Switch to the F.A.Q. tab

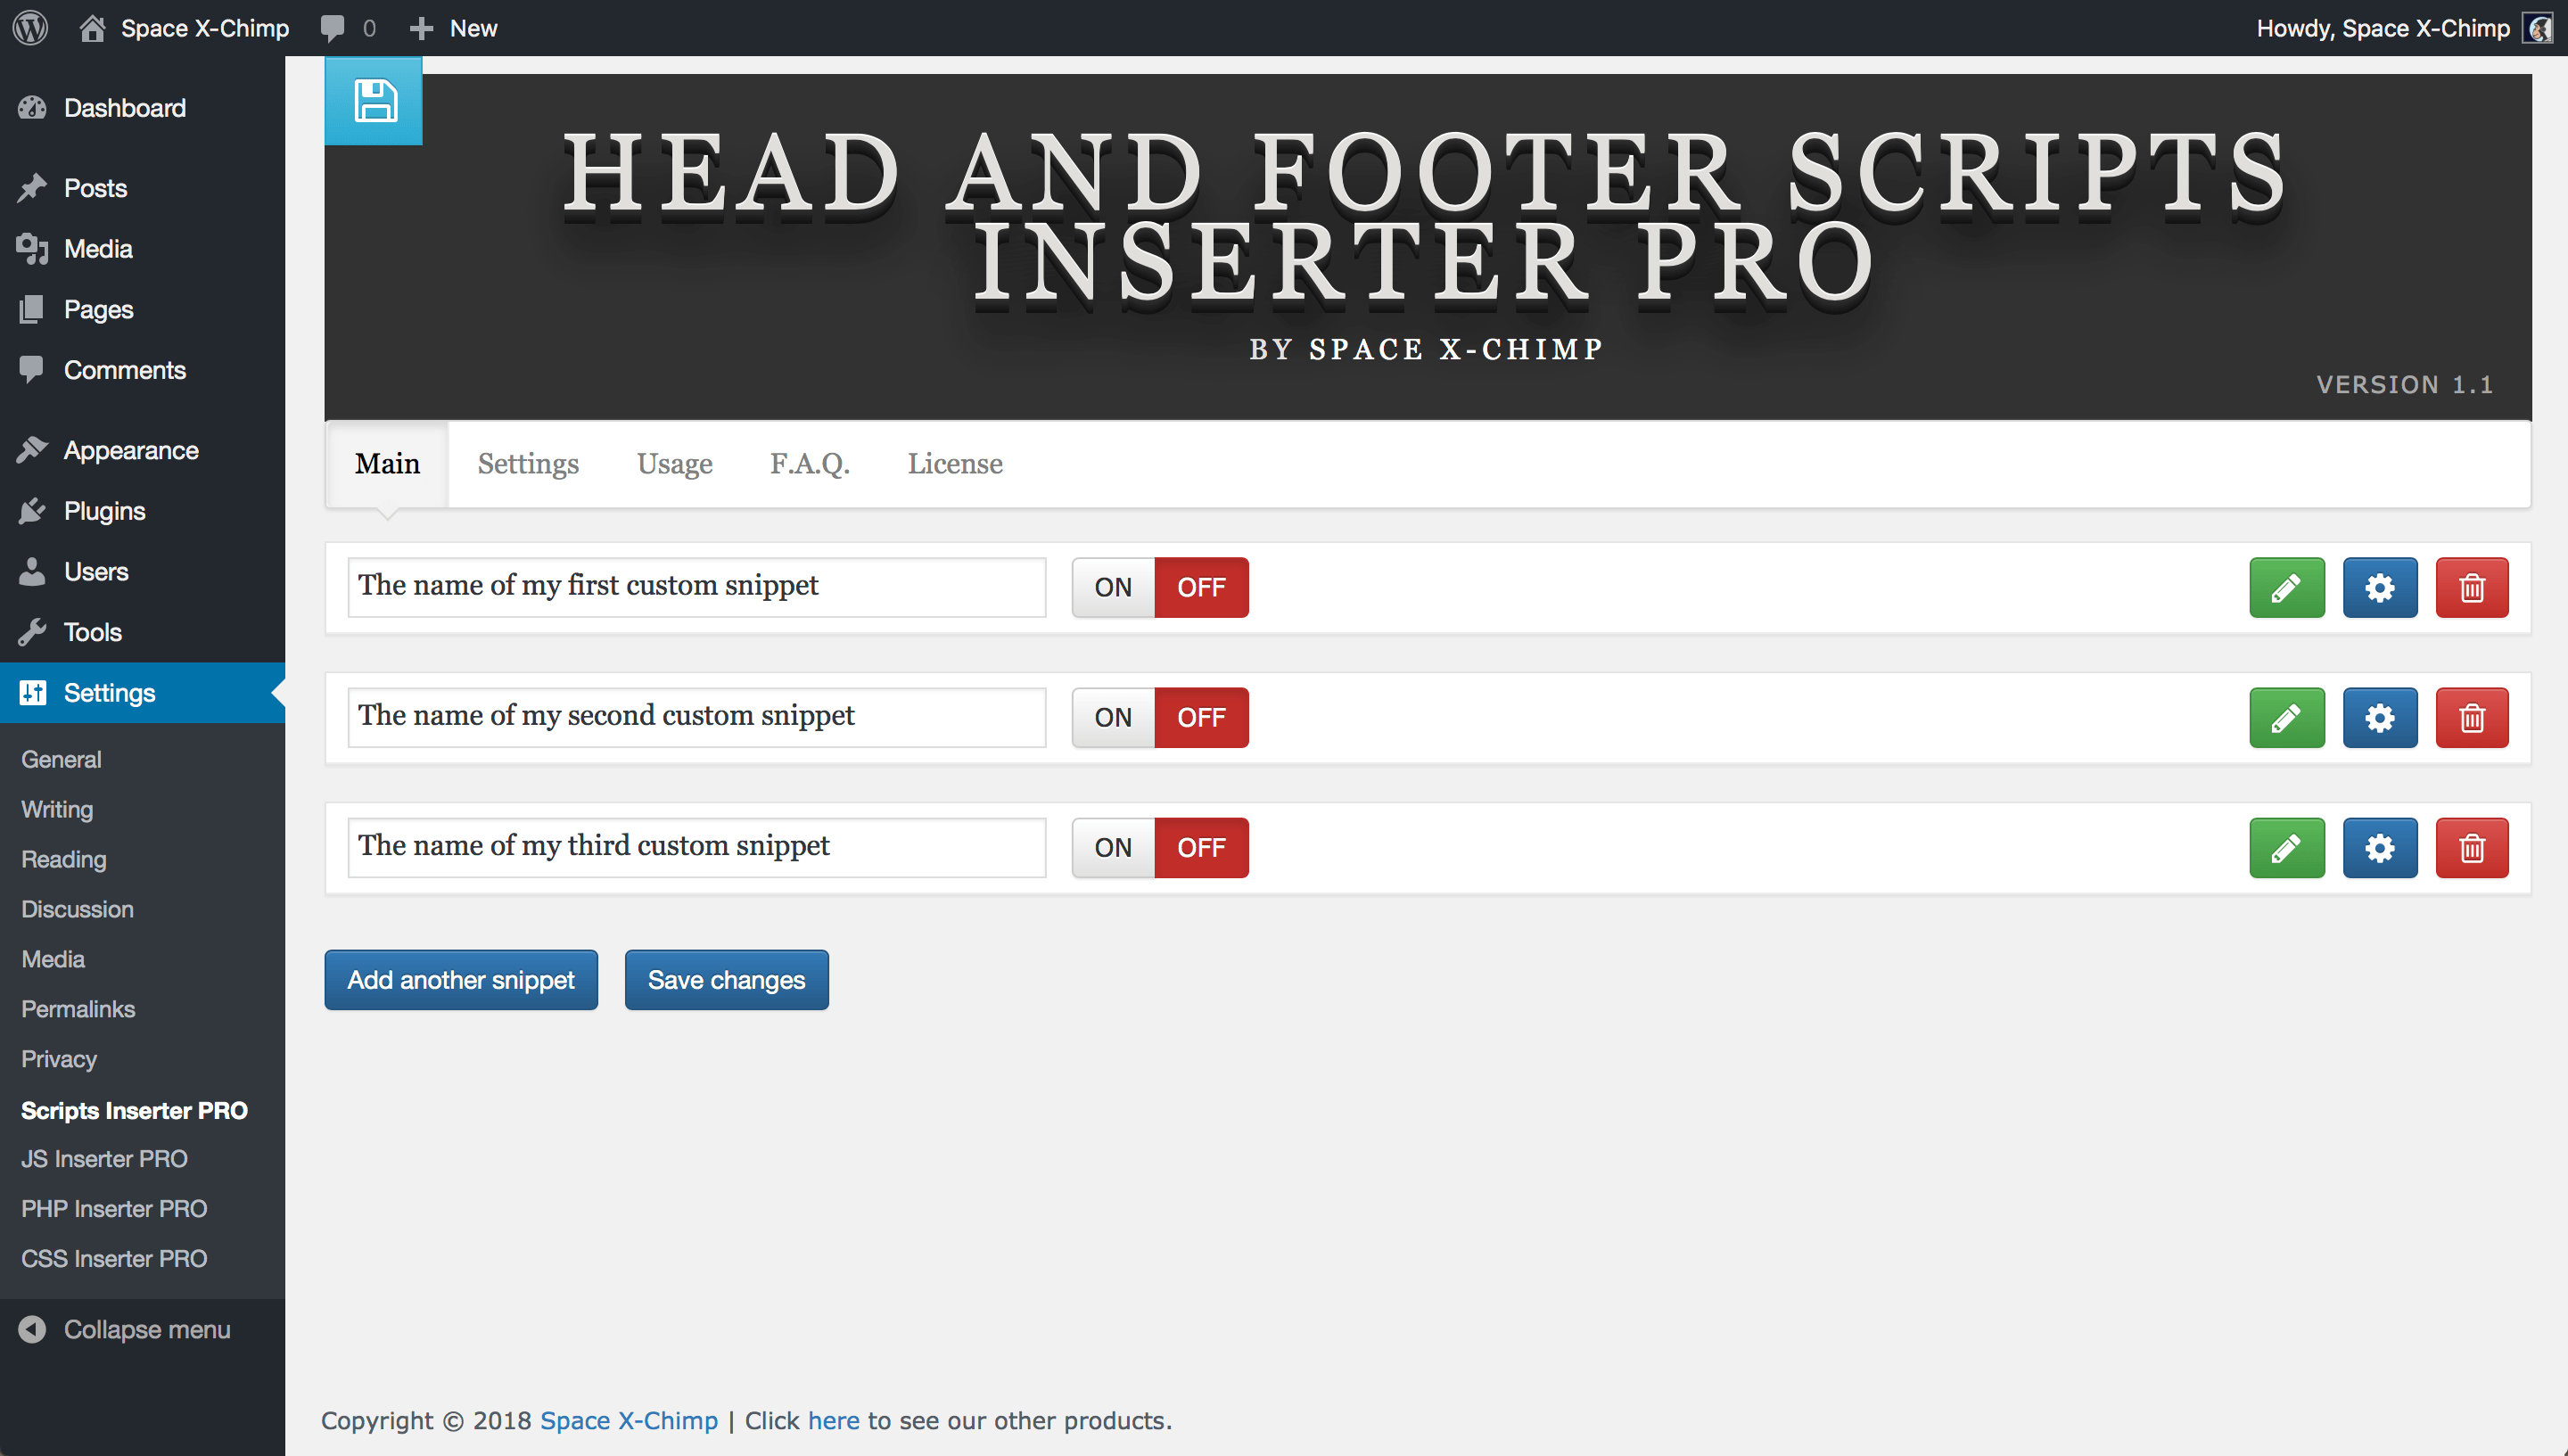808,464
